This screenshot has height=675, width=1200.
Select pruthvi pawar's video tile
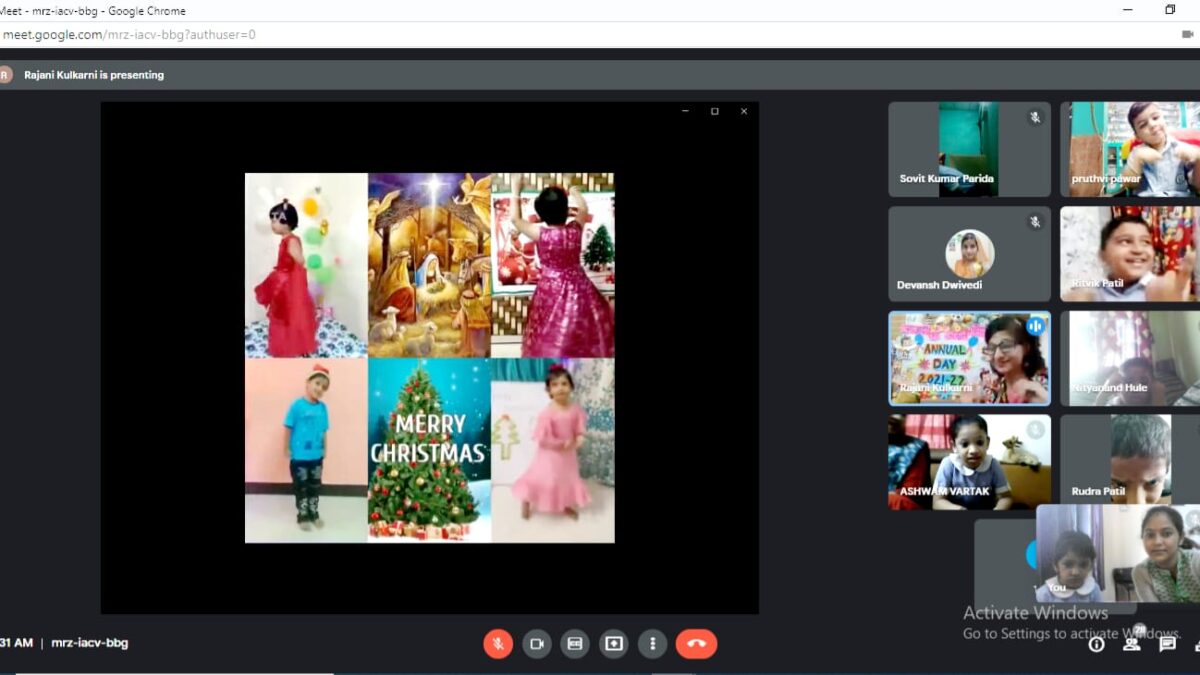click(x=1130, y=149)
